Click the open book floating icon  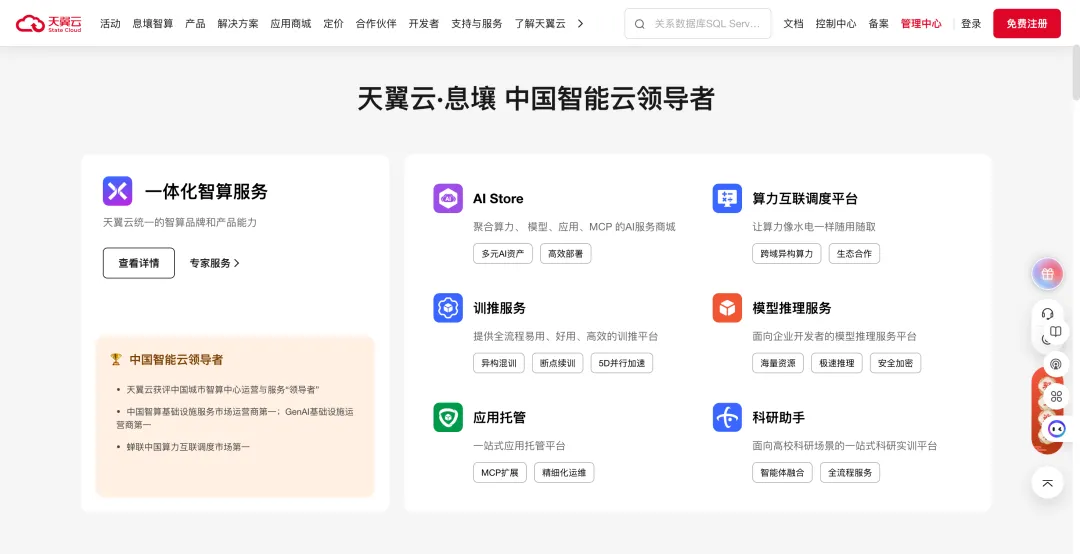pyautogui.click(x=1055, y=332)
